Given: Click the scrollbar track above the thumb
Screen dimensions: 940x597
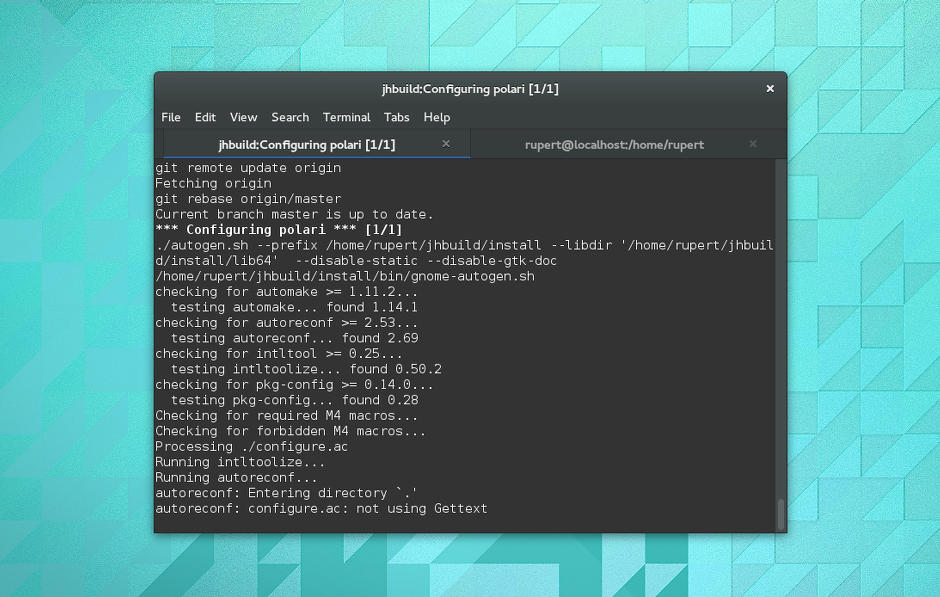Looking at the screenshot, I should [781, 328].
